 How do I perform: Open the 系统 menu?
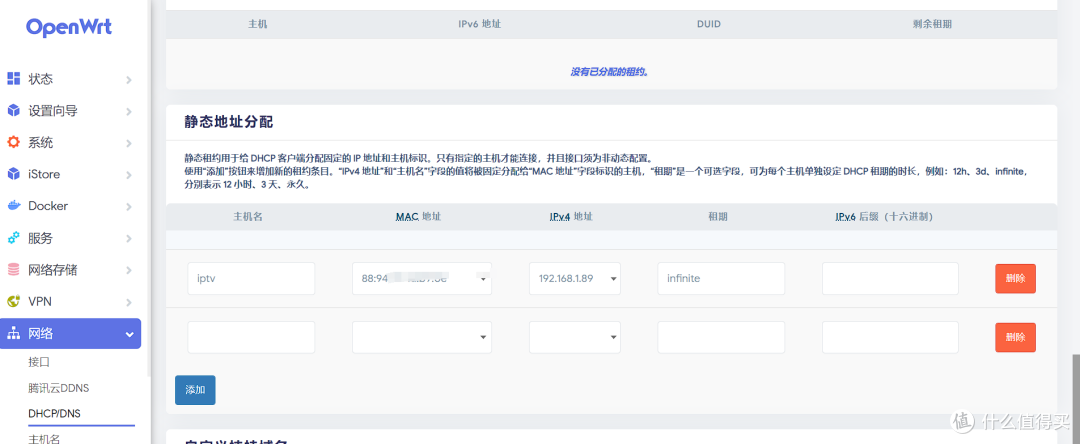coord(70,142)
